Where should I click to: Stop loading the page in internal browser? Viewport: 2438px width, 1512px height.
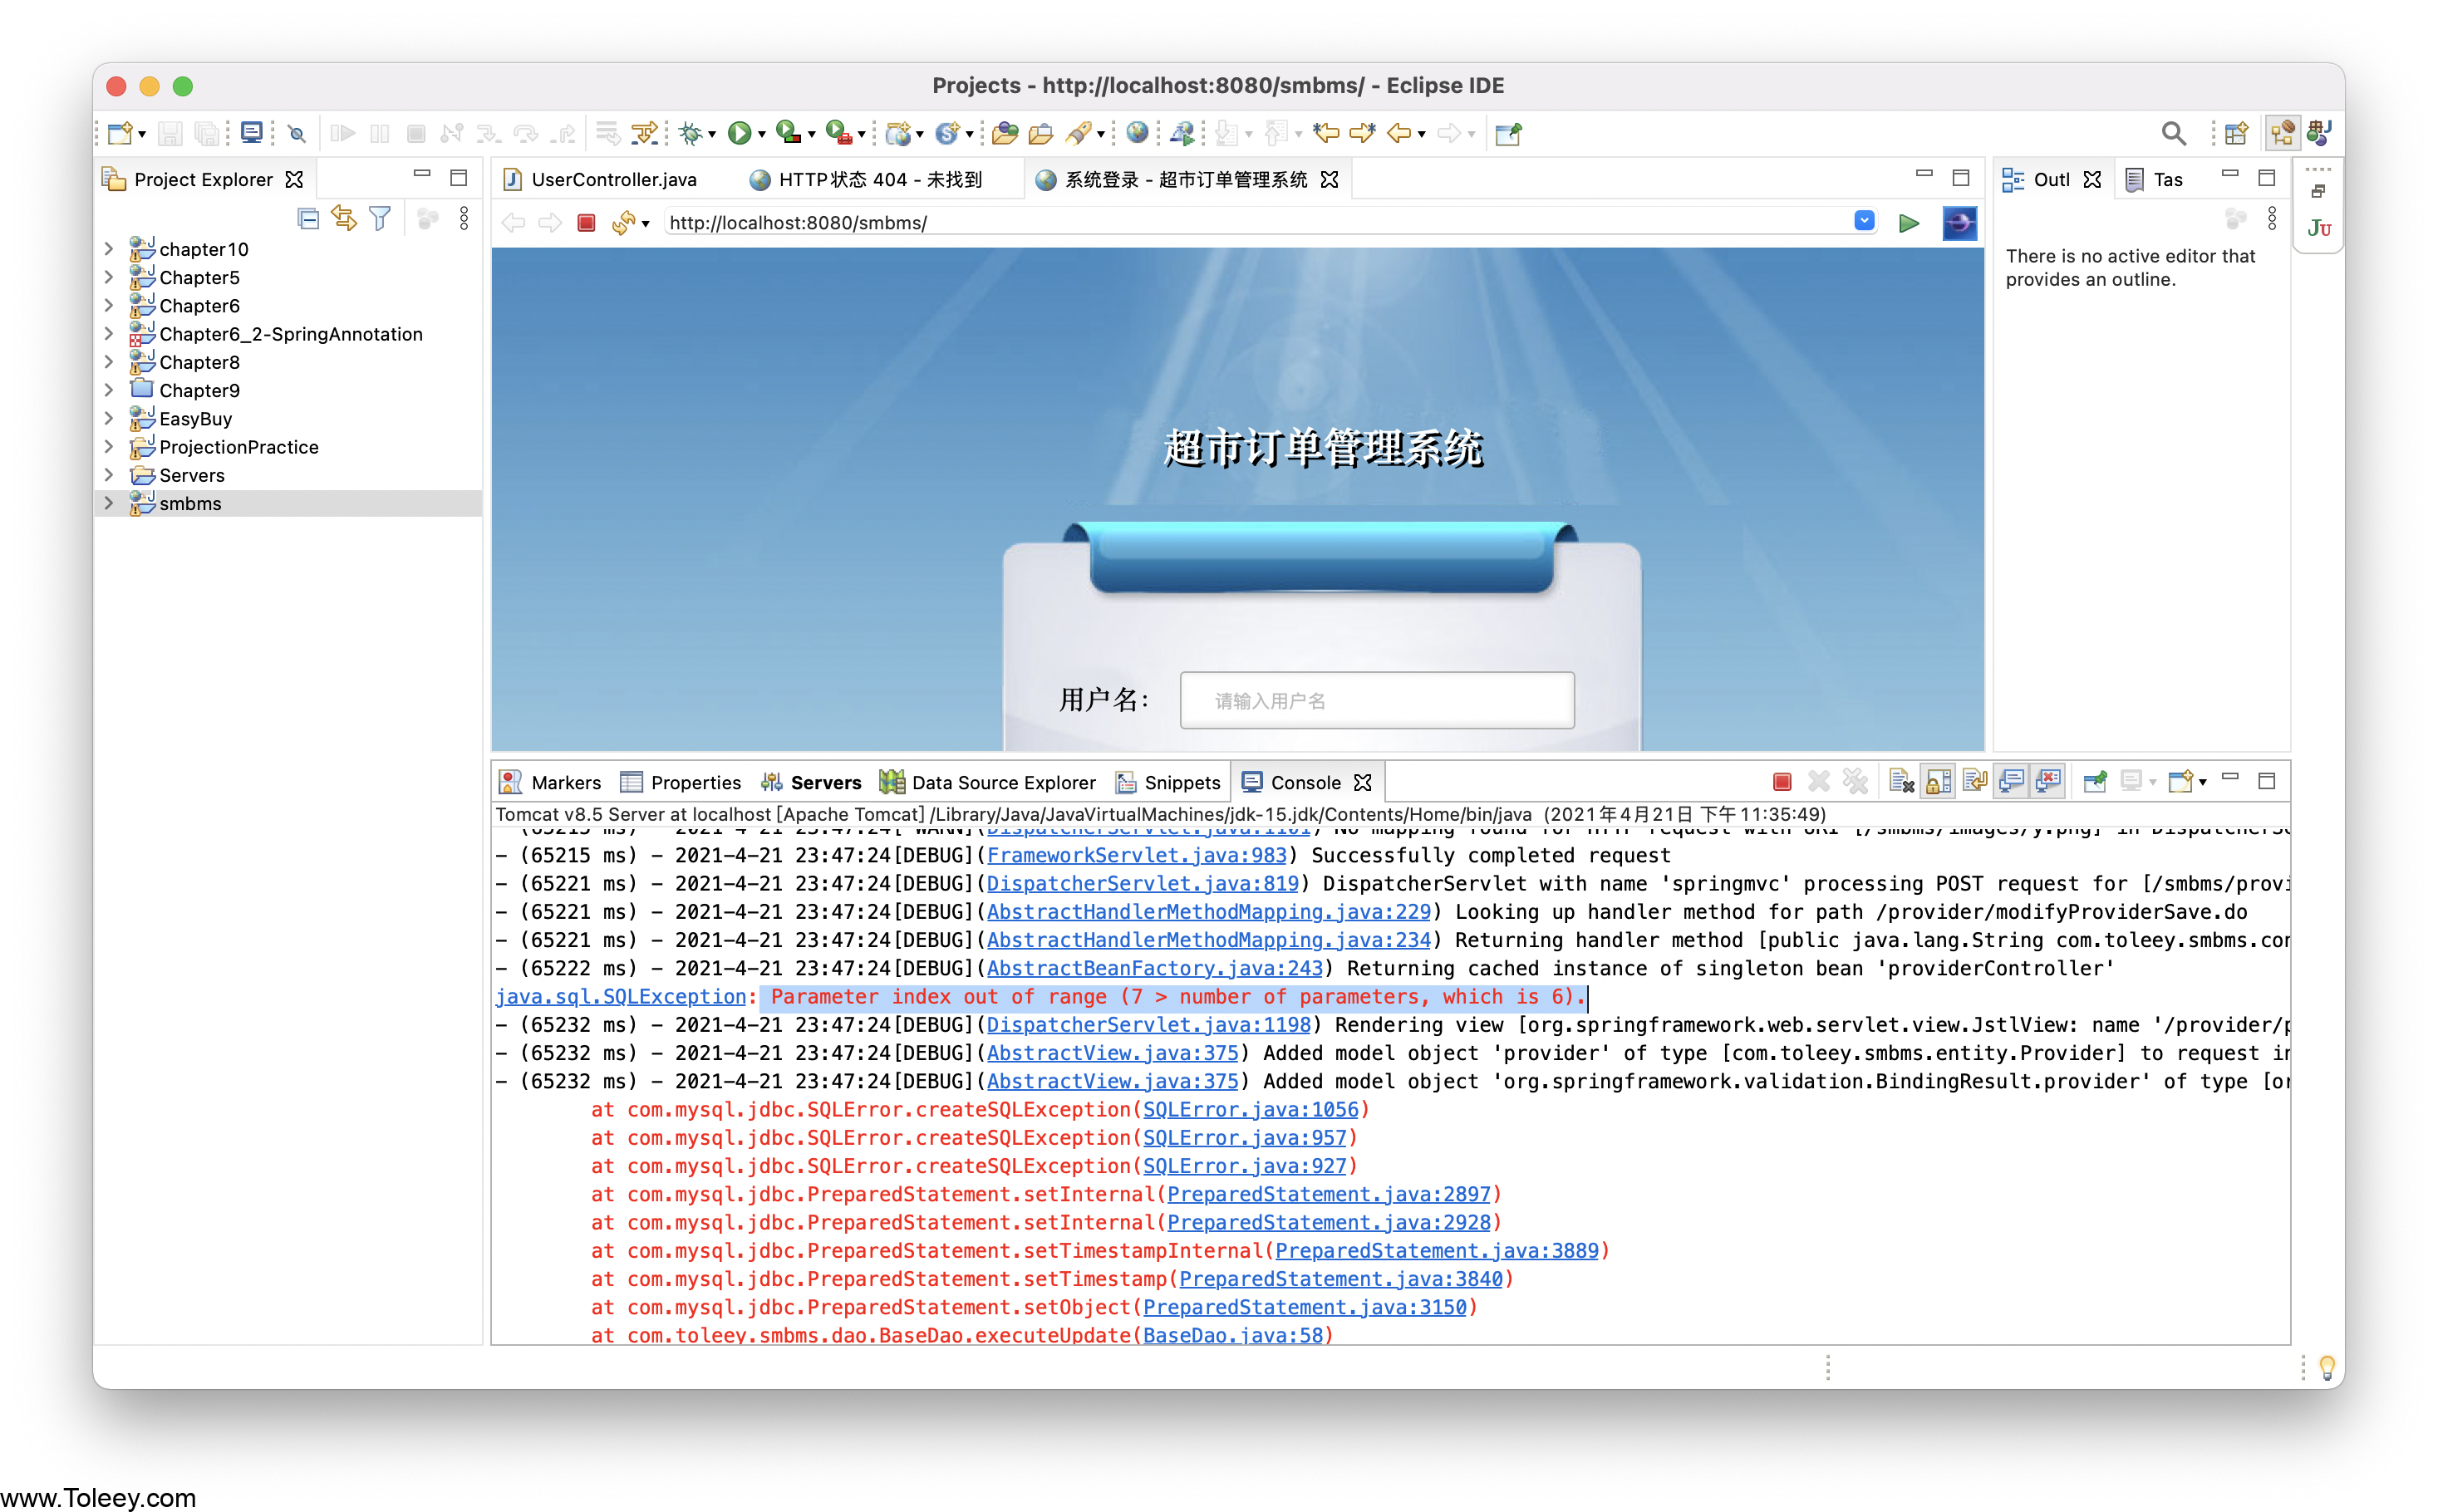[x=587, y=223]
